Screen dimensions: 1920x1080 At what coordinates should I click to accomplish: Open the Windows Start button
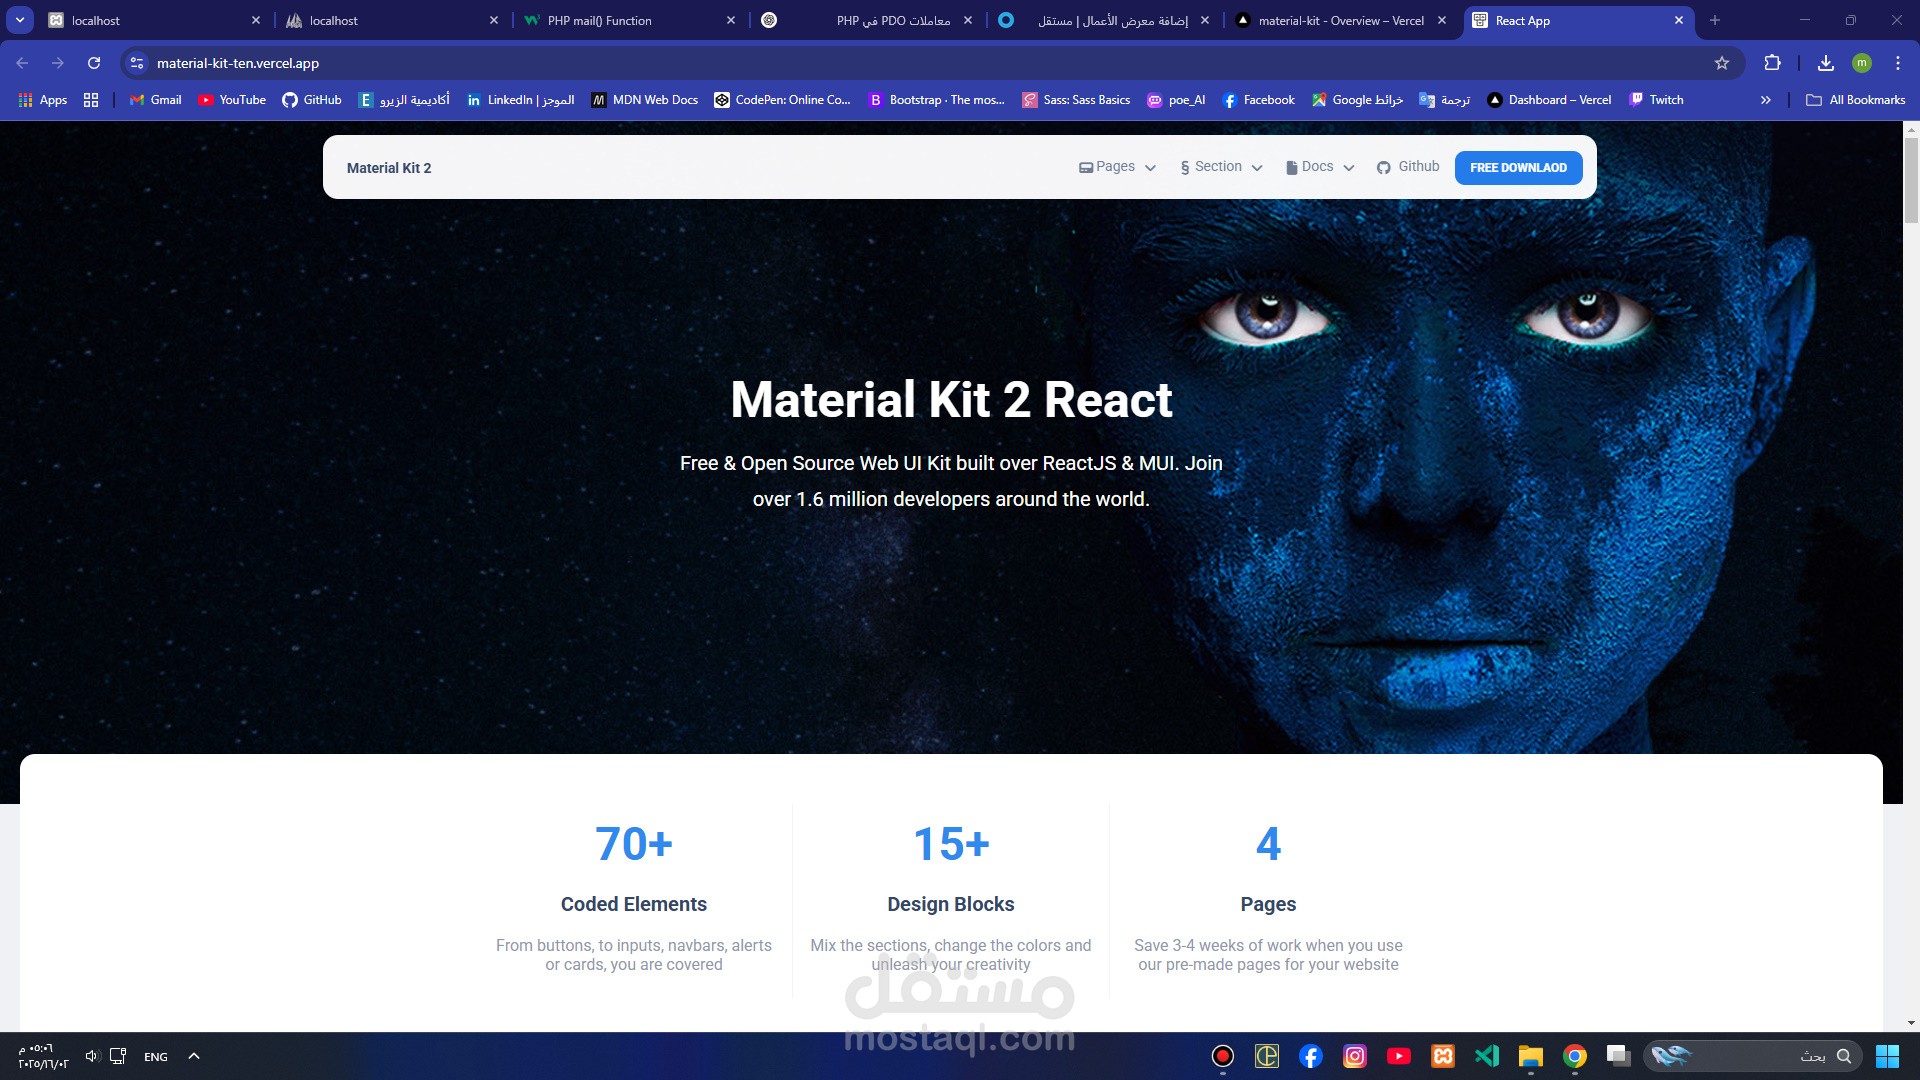(x=1887, y=1056)
